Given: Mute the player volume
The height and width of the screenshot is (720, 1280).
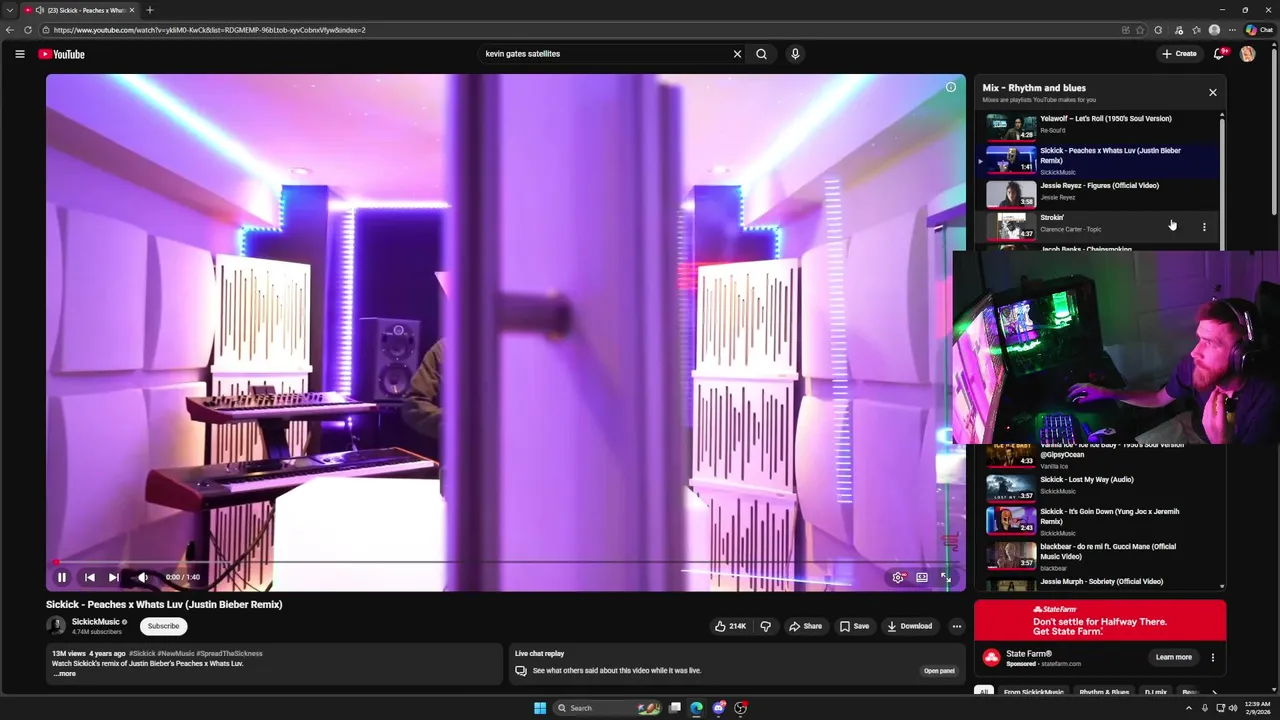Looking at the screenshot, I should coord(143,577).
